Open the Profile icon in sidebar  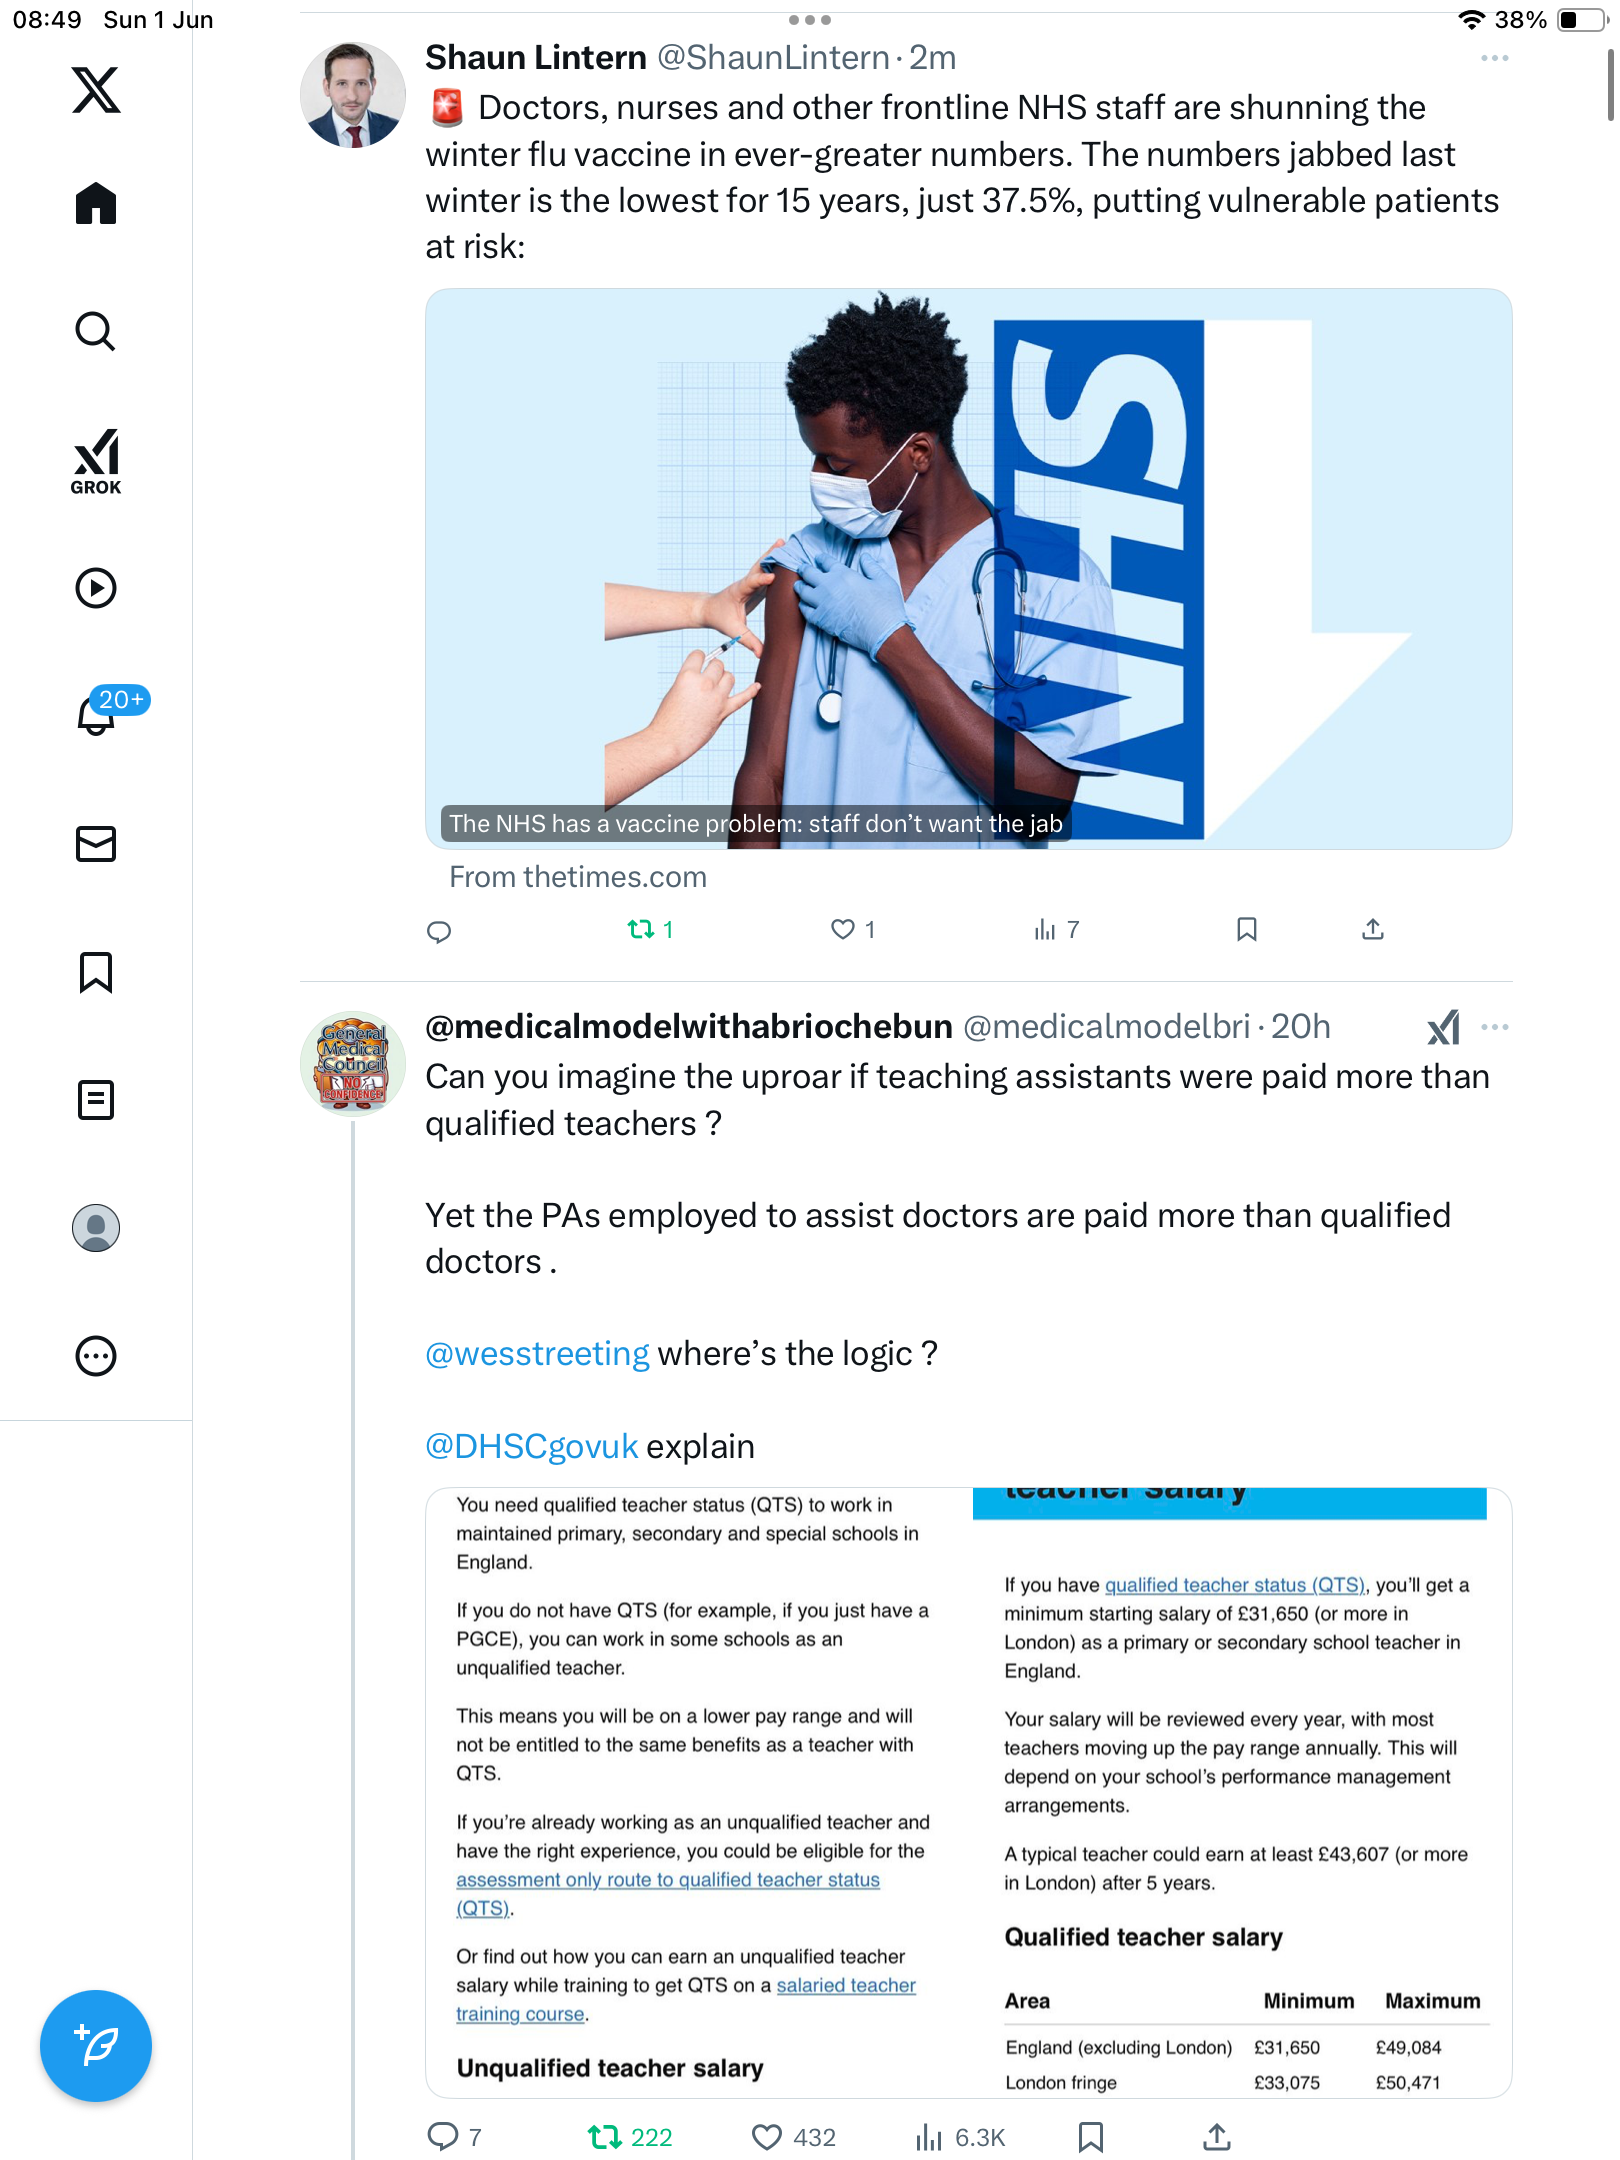pyautogui.click(x=96, y=1228)
